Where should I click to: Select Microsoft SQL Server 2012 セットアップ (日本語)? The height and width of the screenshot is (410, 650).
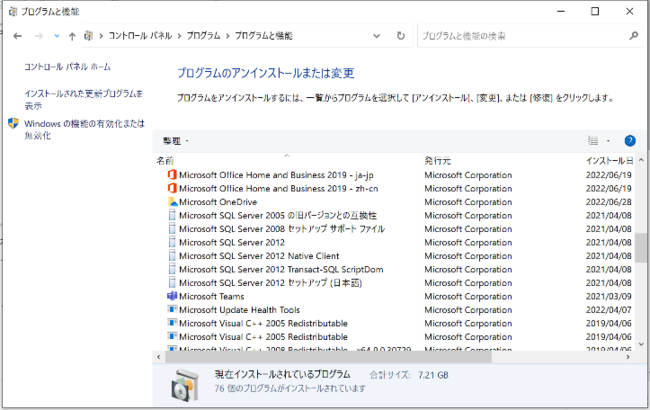(x=270, y=283)
